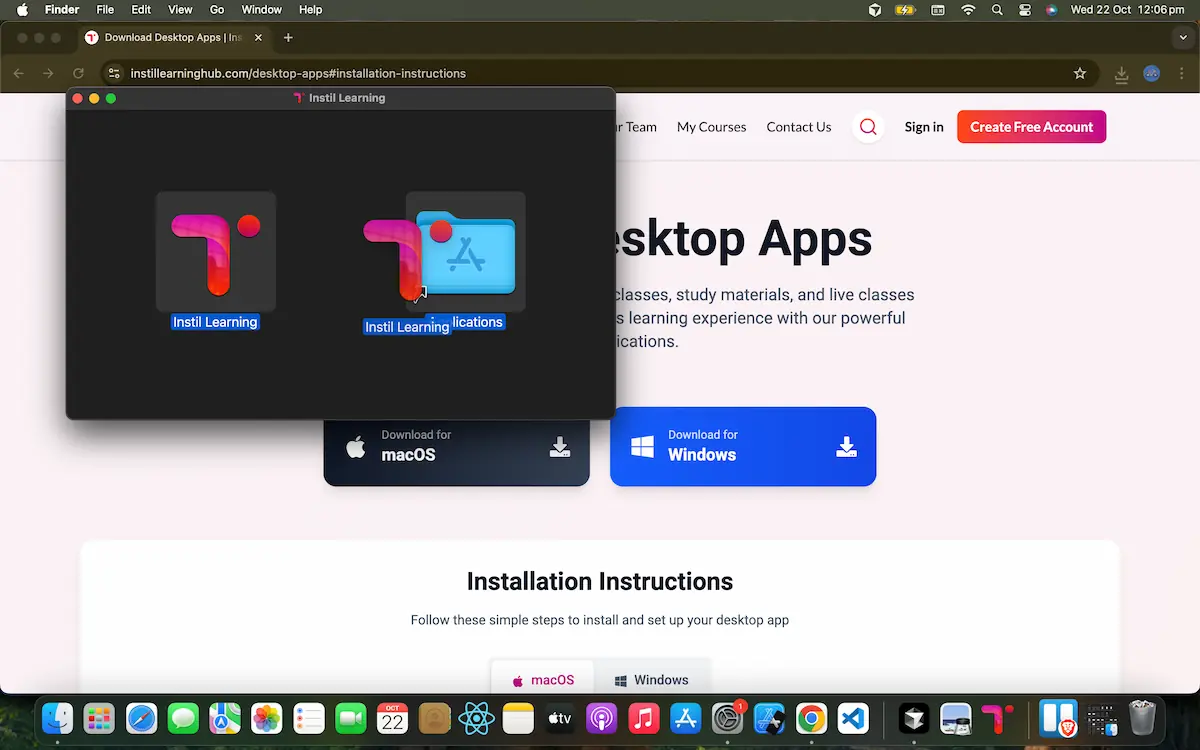Reload the page with the refresh icon
1200x750 pixels.
pyautogui.click(x=79, y=73)
